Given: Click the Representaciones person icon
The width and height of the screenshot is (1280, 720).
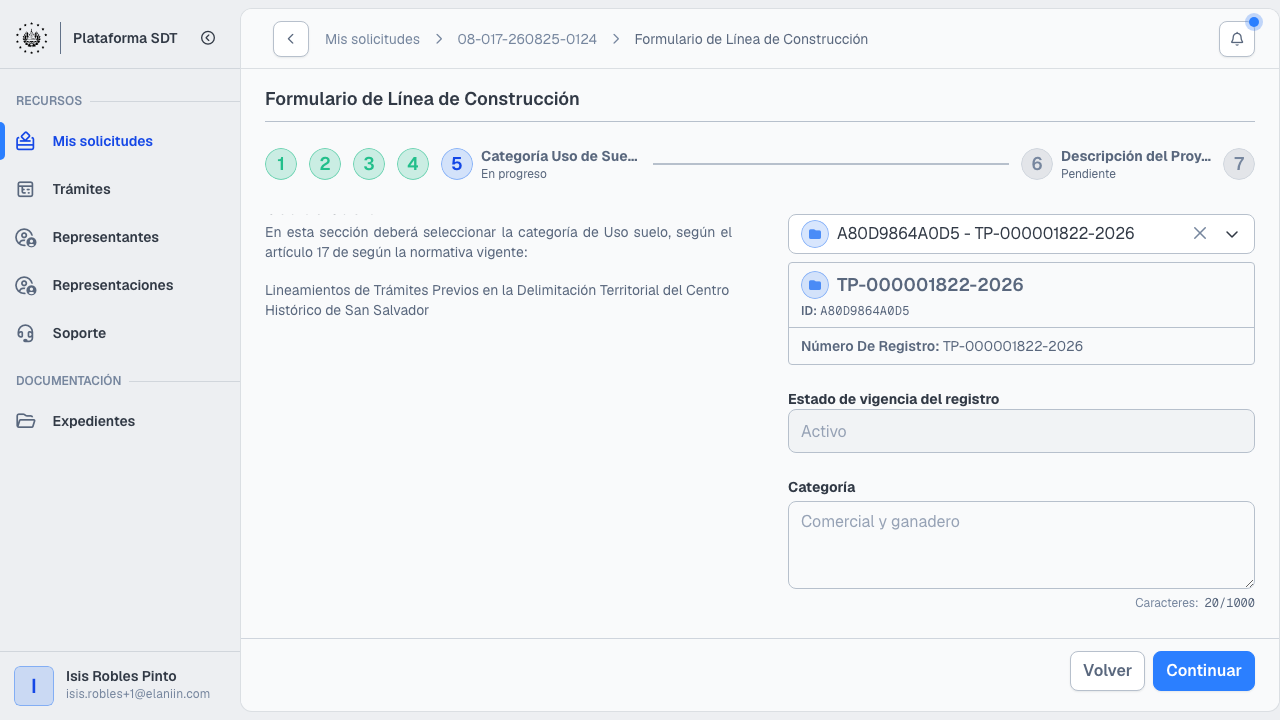Looking at the screenshot, I should click(x=26, y=285).
